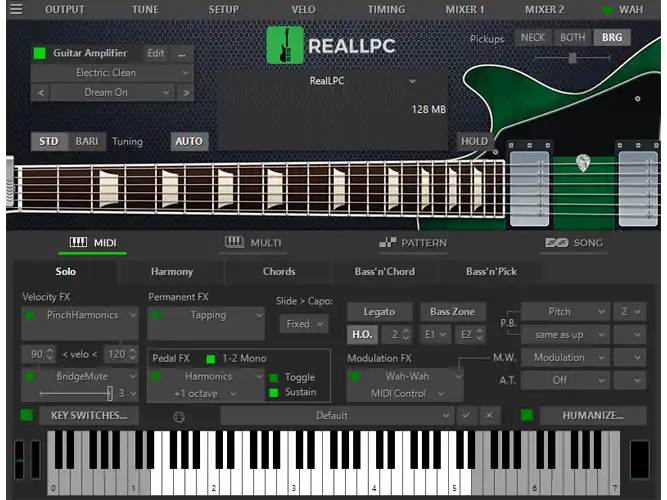This screenshot has height=500, width=667.
Task: Open the RealLPC instrument dropdown
Action: coord(362,81)
